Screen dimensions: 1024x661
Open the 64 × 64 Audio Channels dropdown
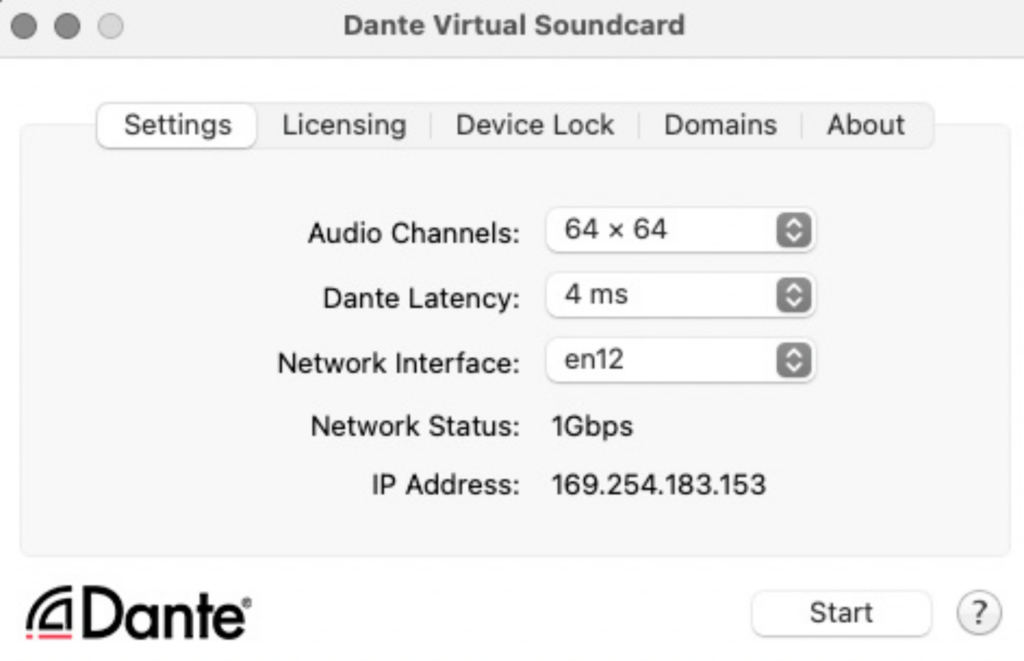(x=680, y=230)
